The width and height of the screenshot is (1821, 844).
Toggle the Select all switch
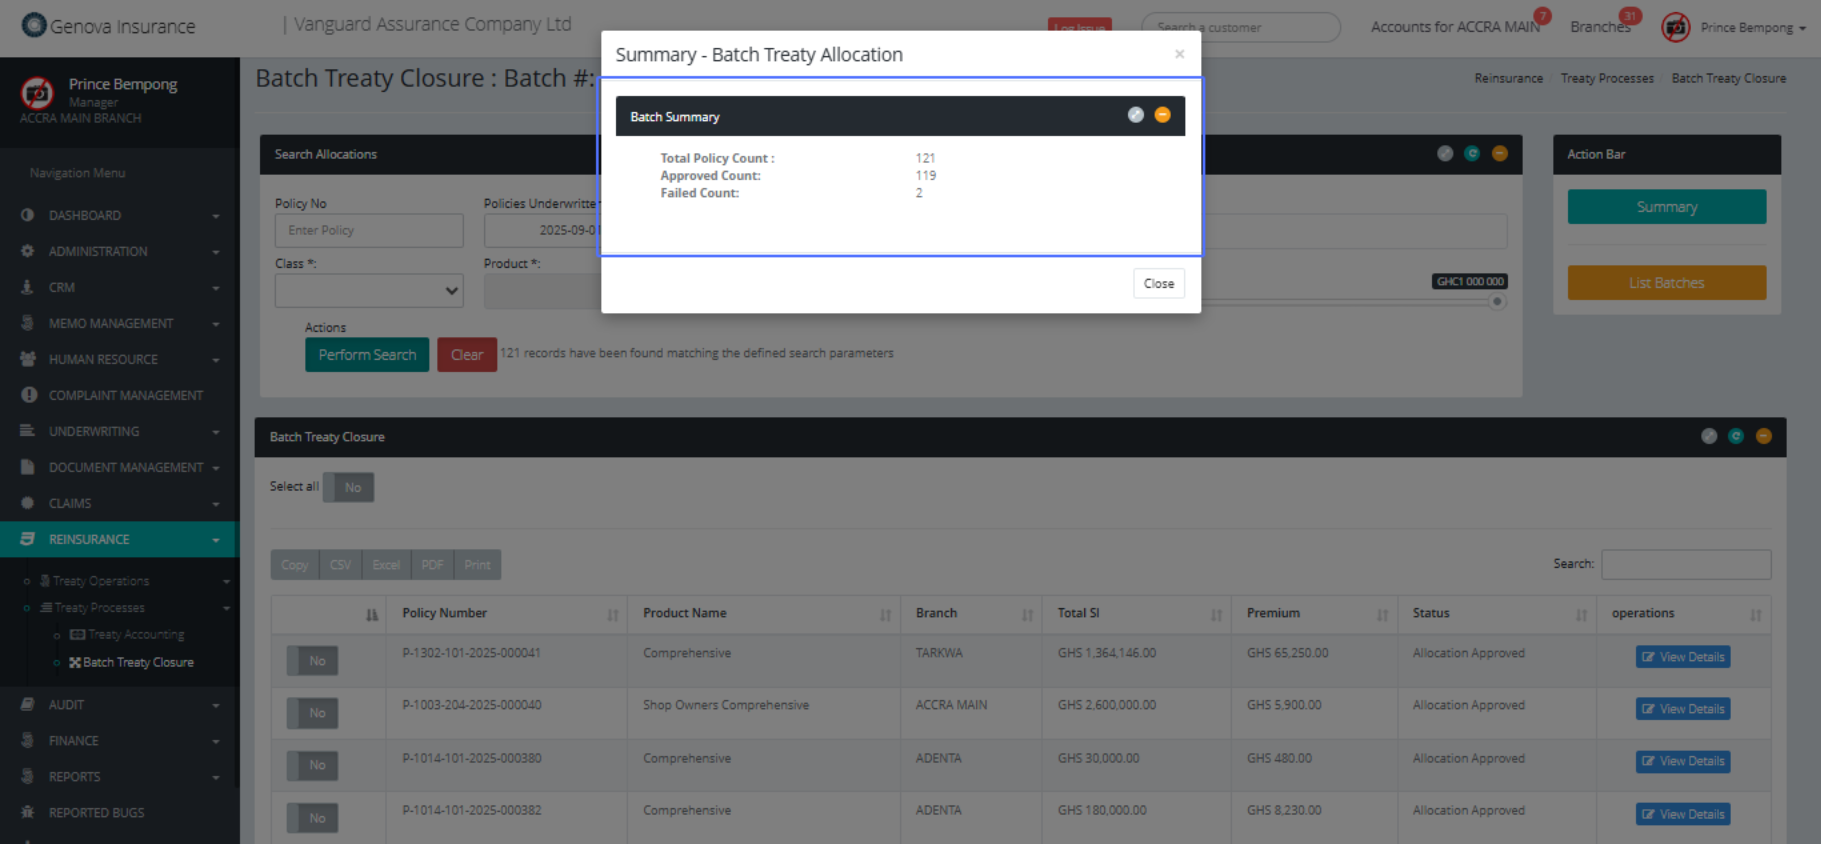point(348,487)
